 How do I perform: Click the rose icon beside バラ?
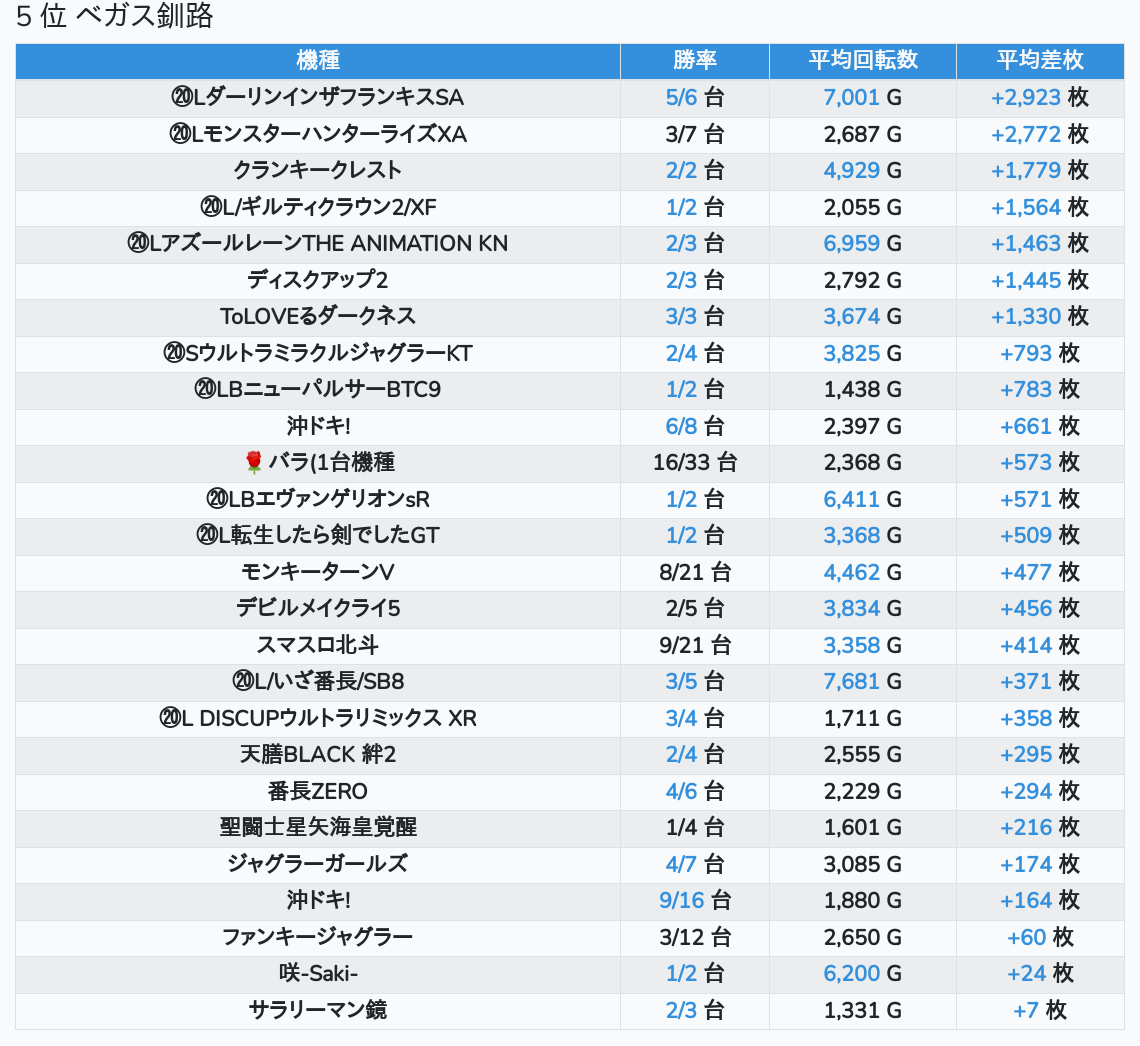click(253, 462)
